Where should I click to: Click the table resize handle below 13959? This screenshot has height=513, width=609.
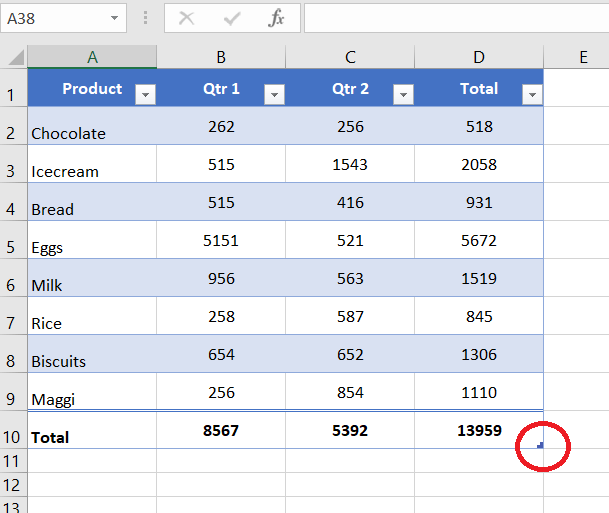pos(540,445)
